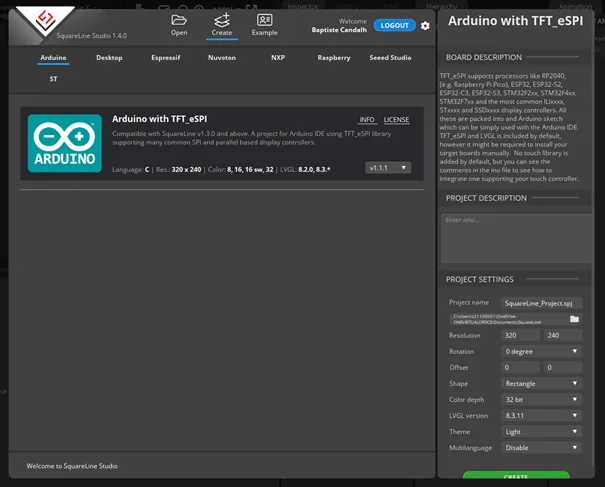Log out using the LOGOUT button

394,25
